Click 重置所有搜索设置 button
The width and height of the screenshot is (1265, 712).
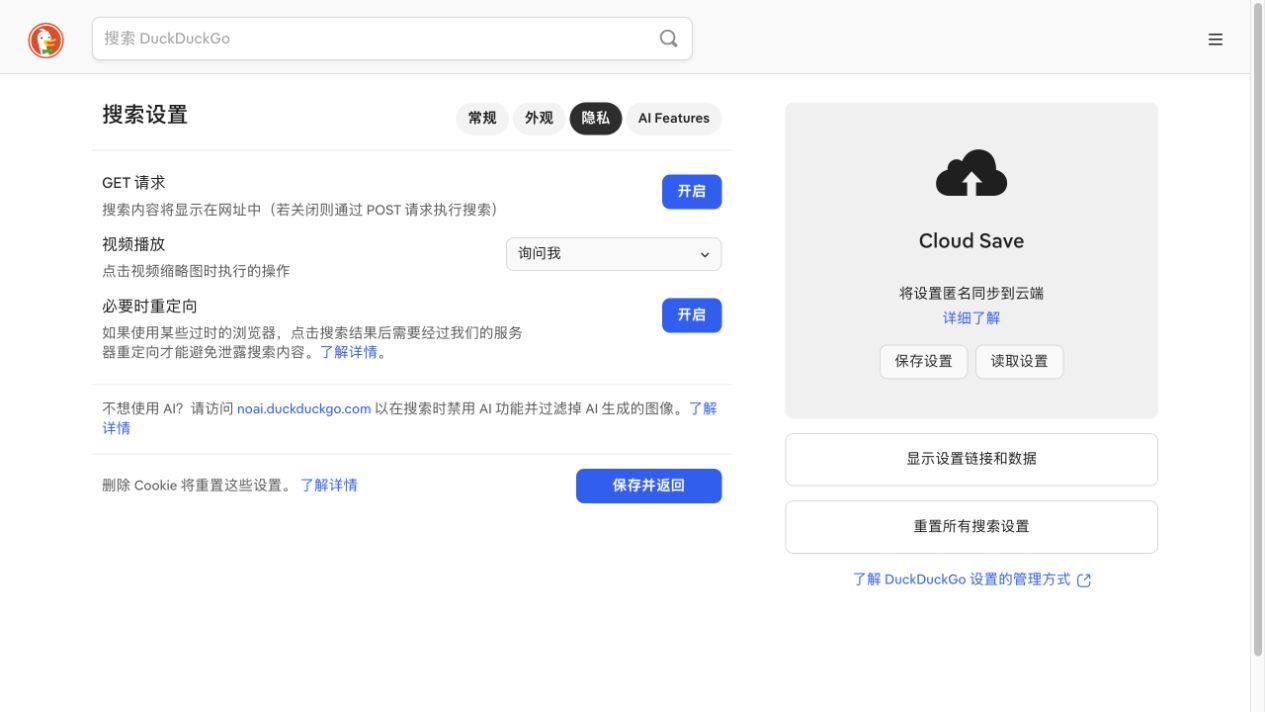pos(971,527)
